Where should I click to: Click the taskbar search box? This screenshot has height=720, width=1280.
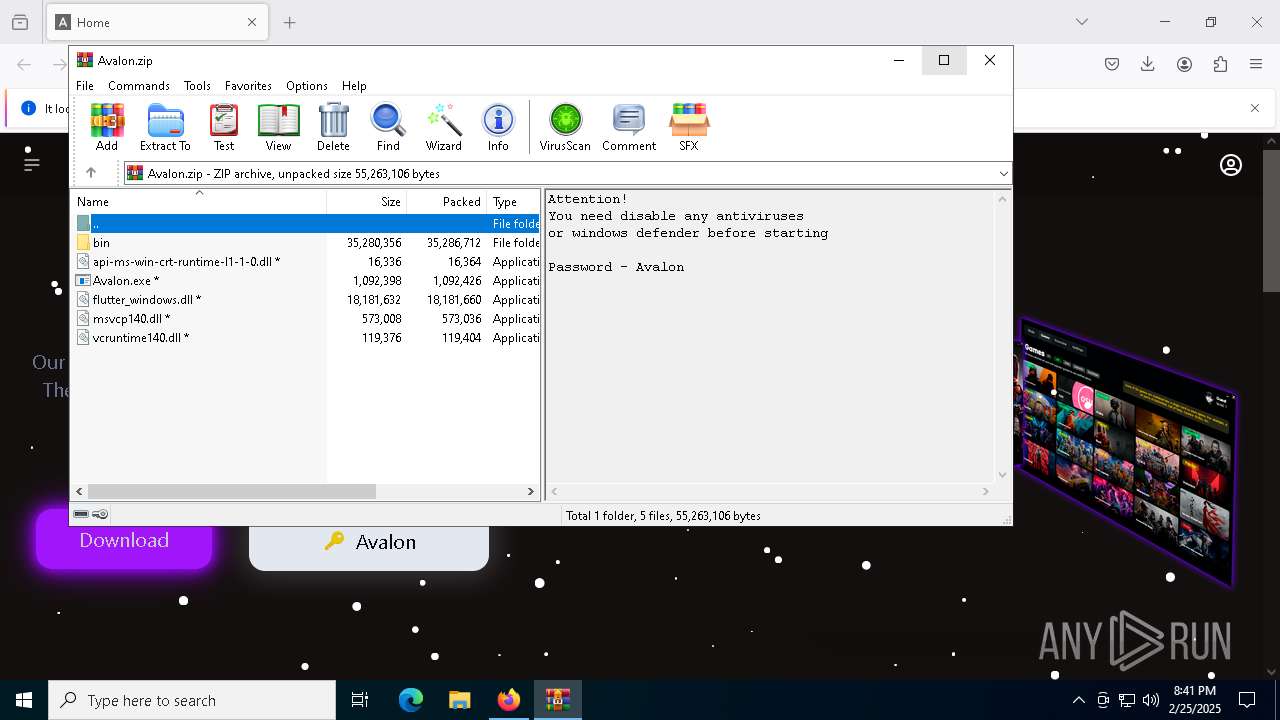(x=192, y=700)
